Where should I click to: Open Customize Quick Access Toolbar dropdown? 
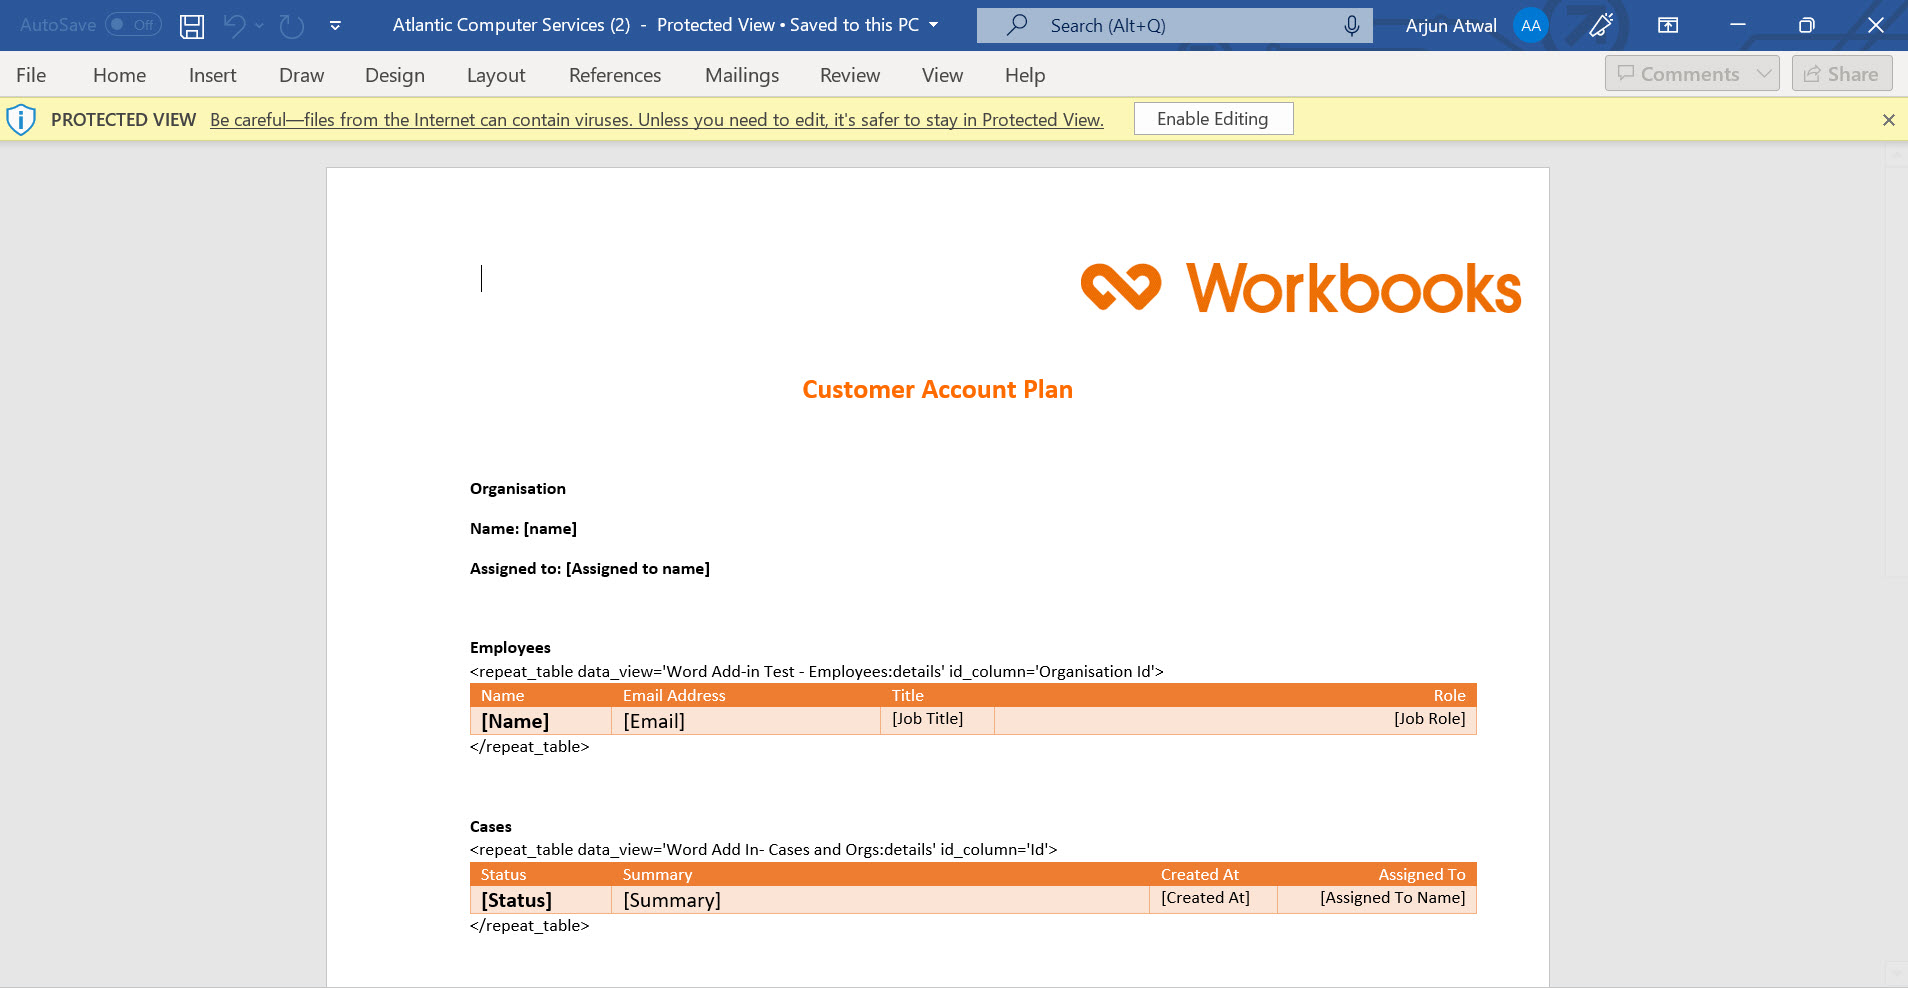pos(335,26)
